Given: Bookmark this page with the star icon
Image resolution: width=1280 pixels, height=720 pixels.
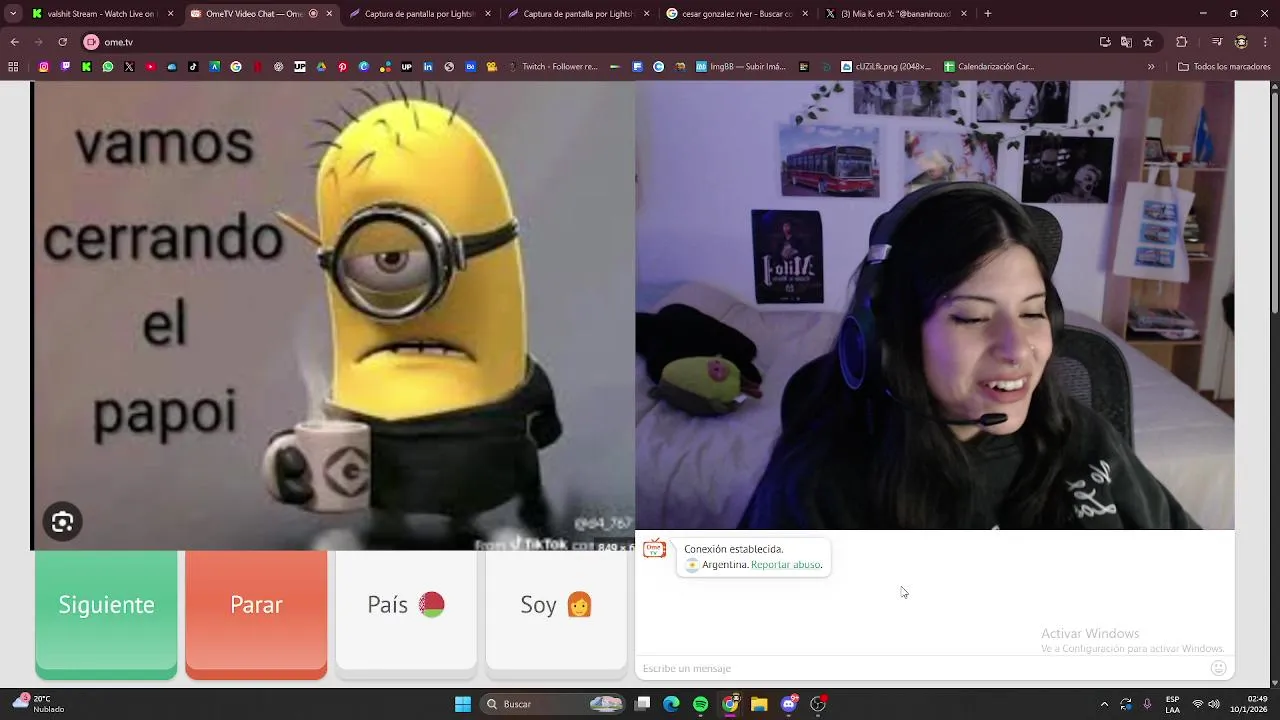Looking at the screenshot, I should (x=1148, y=42).
